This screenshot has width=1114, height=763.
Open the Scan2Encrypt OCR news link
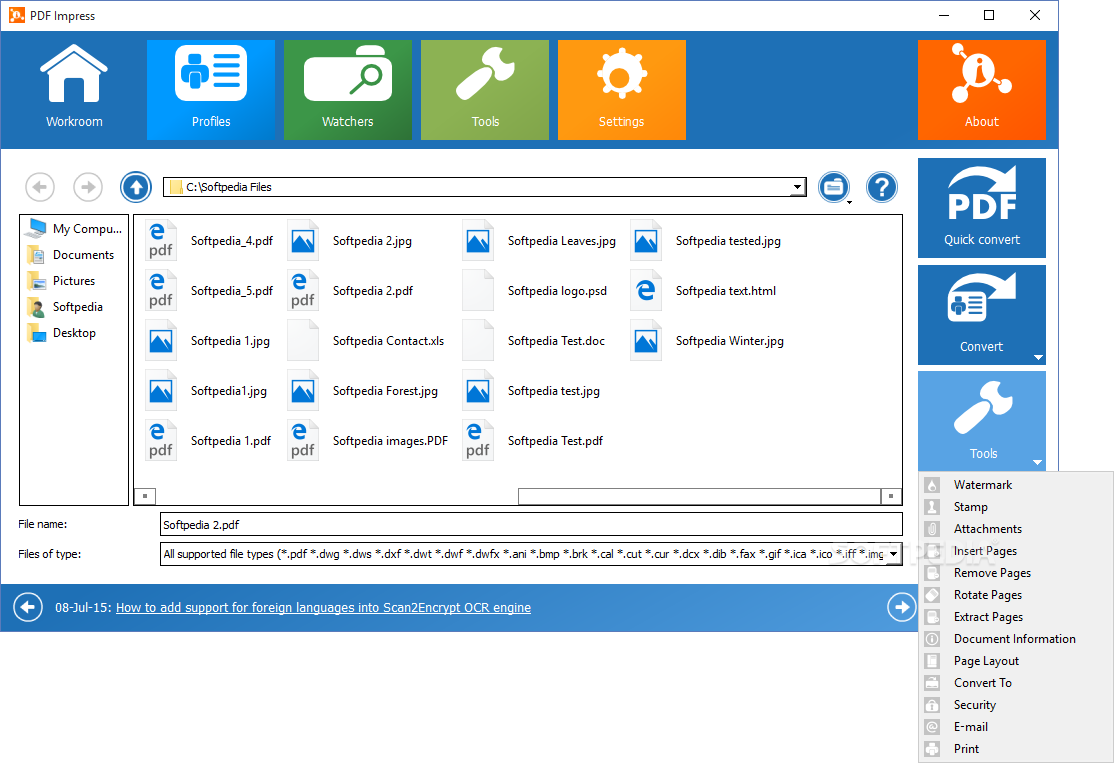[x=323, y=607]
